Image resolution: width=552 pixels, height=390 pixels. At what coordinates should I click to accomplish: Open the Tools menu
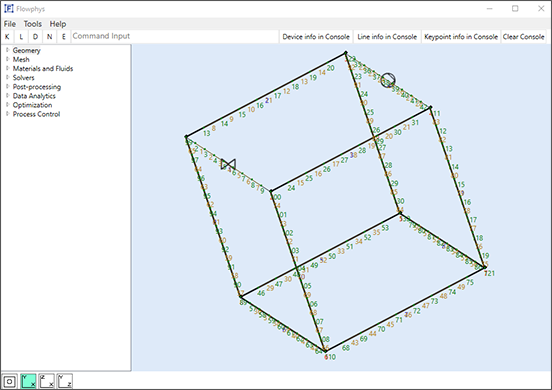click(33, 24)
